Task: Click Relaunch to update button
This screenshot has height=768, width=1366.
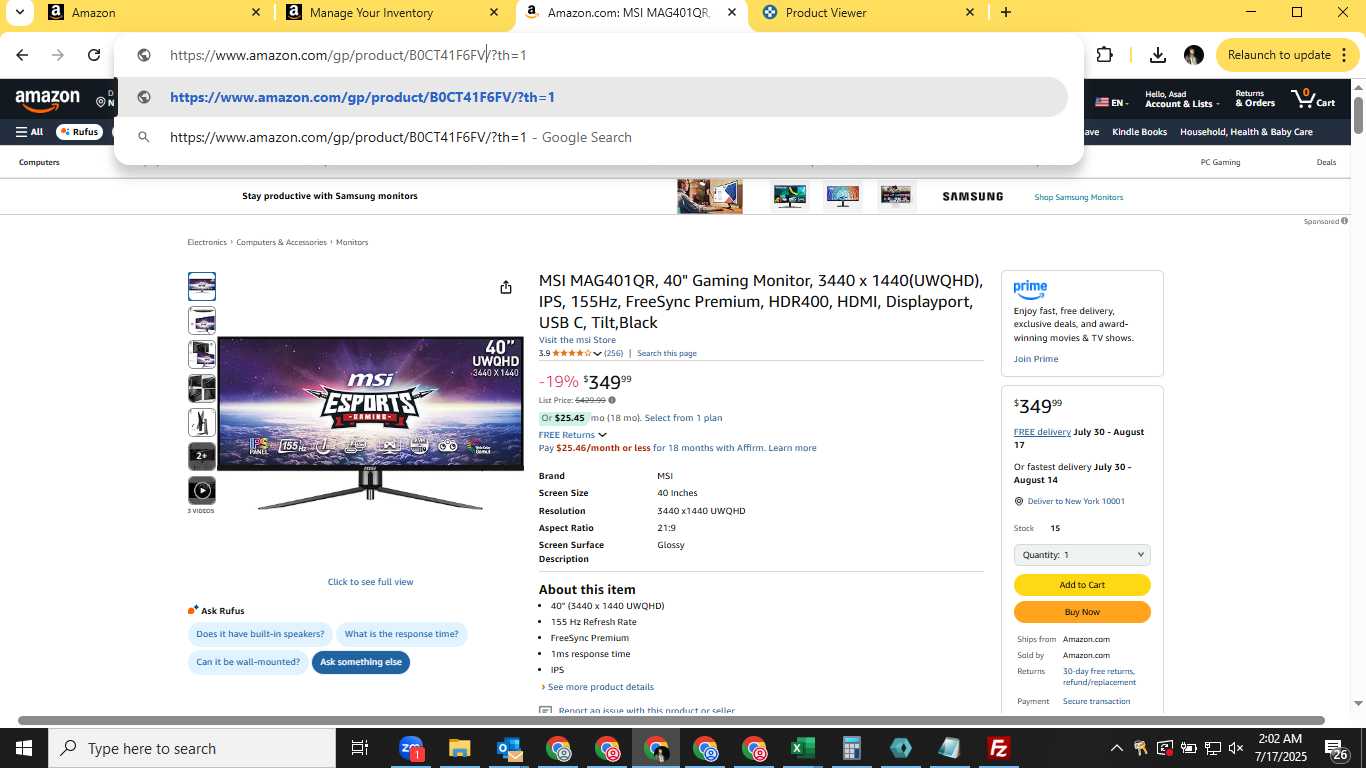Action: tap(1281, 55)
